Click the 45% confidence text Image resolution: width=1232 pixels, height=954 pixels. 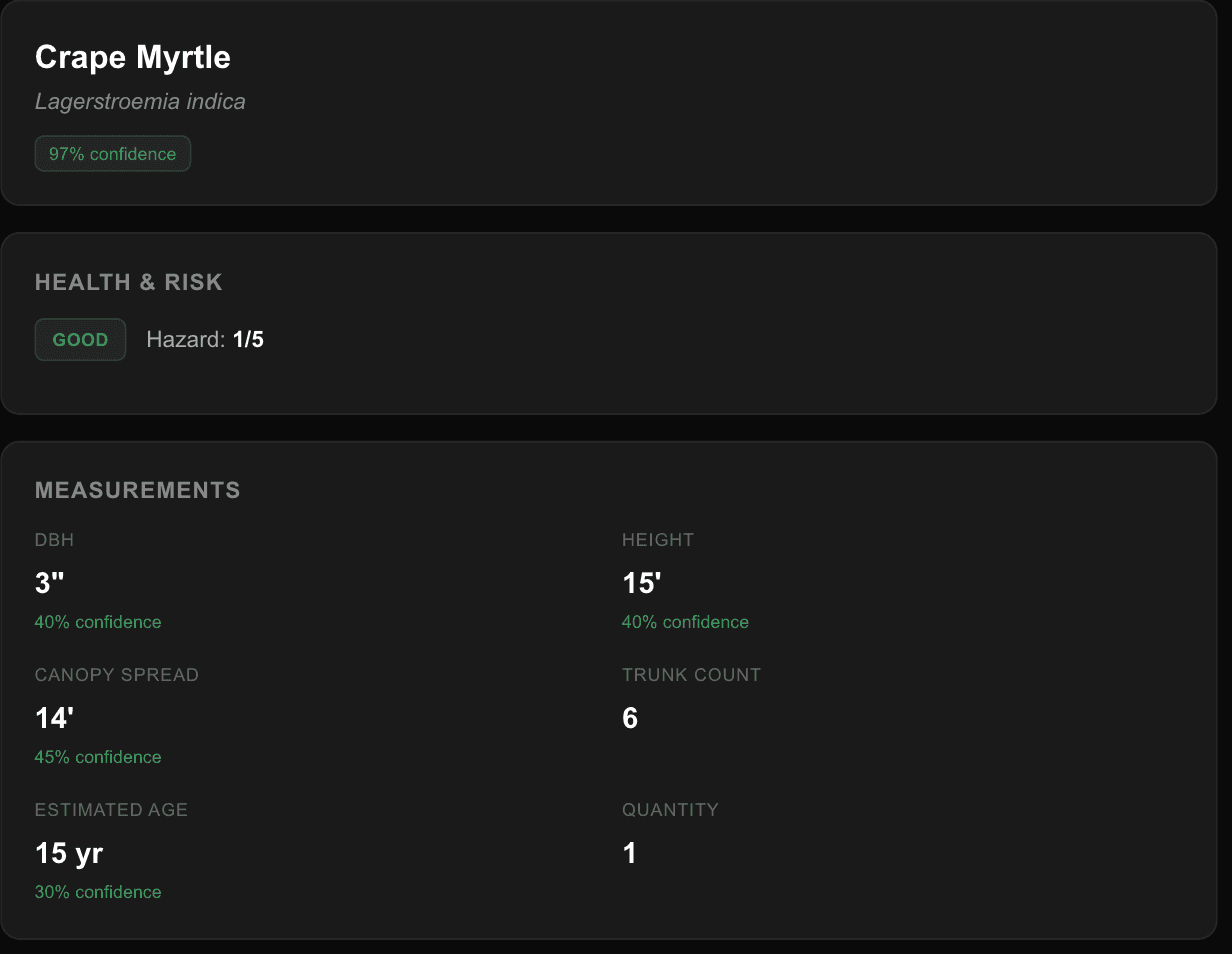pos(98,757)
